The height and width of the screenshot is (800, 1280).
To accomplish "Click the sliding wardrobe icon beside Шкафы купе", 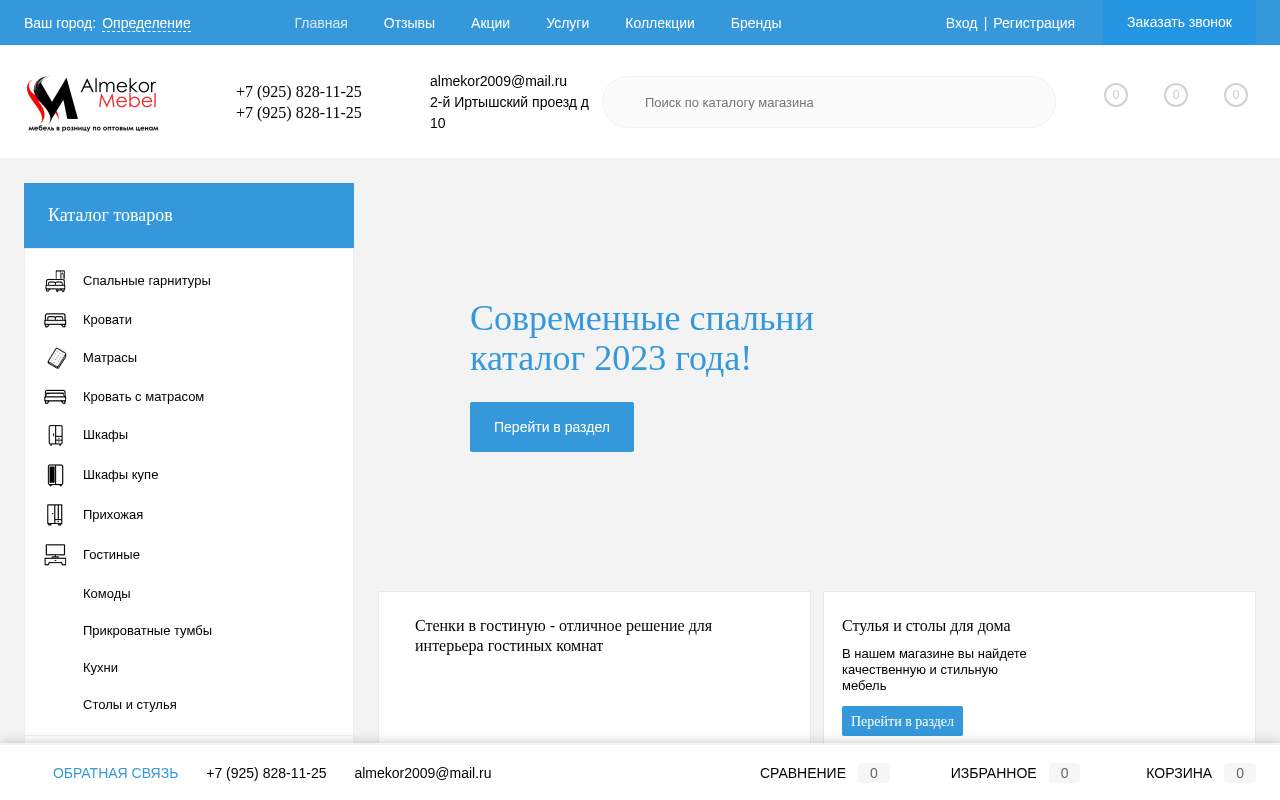I will pos(56,475).
